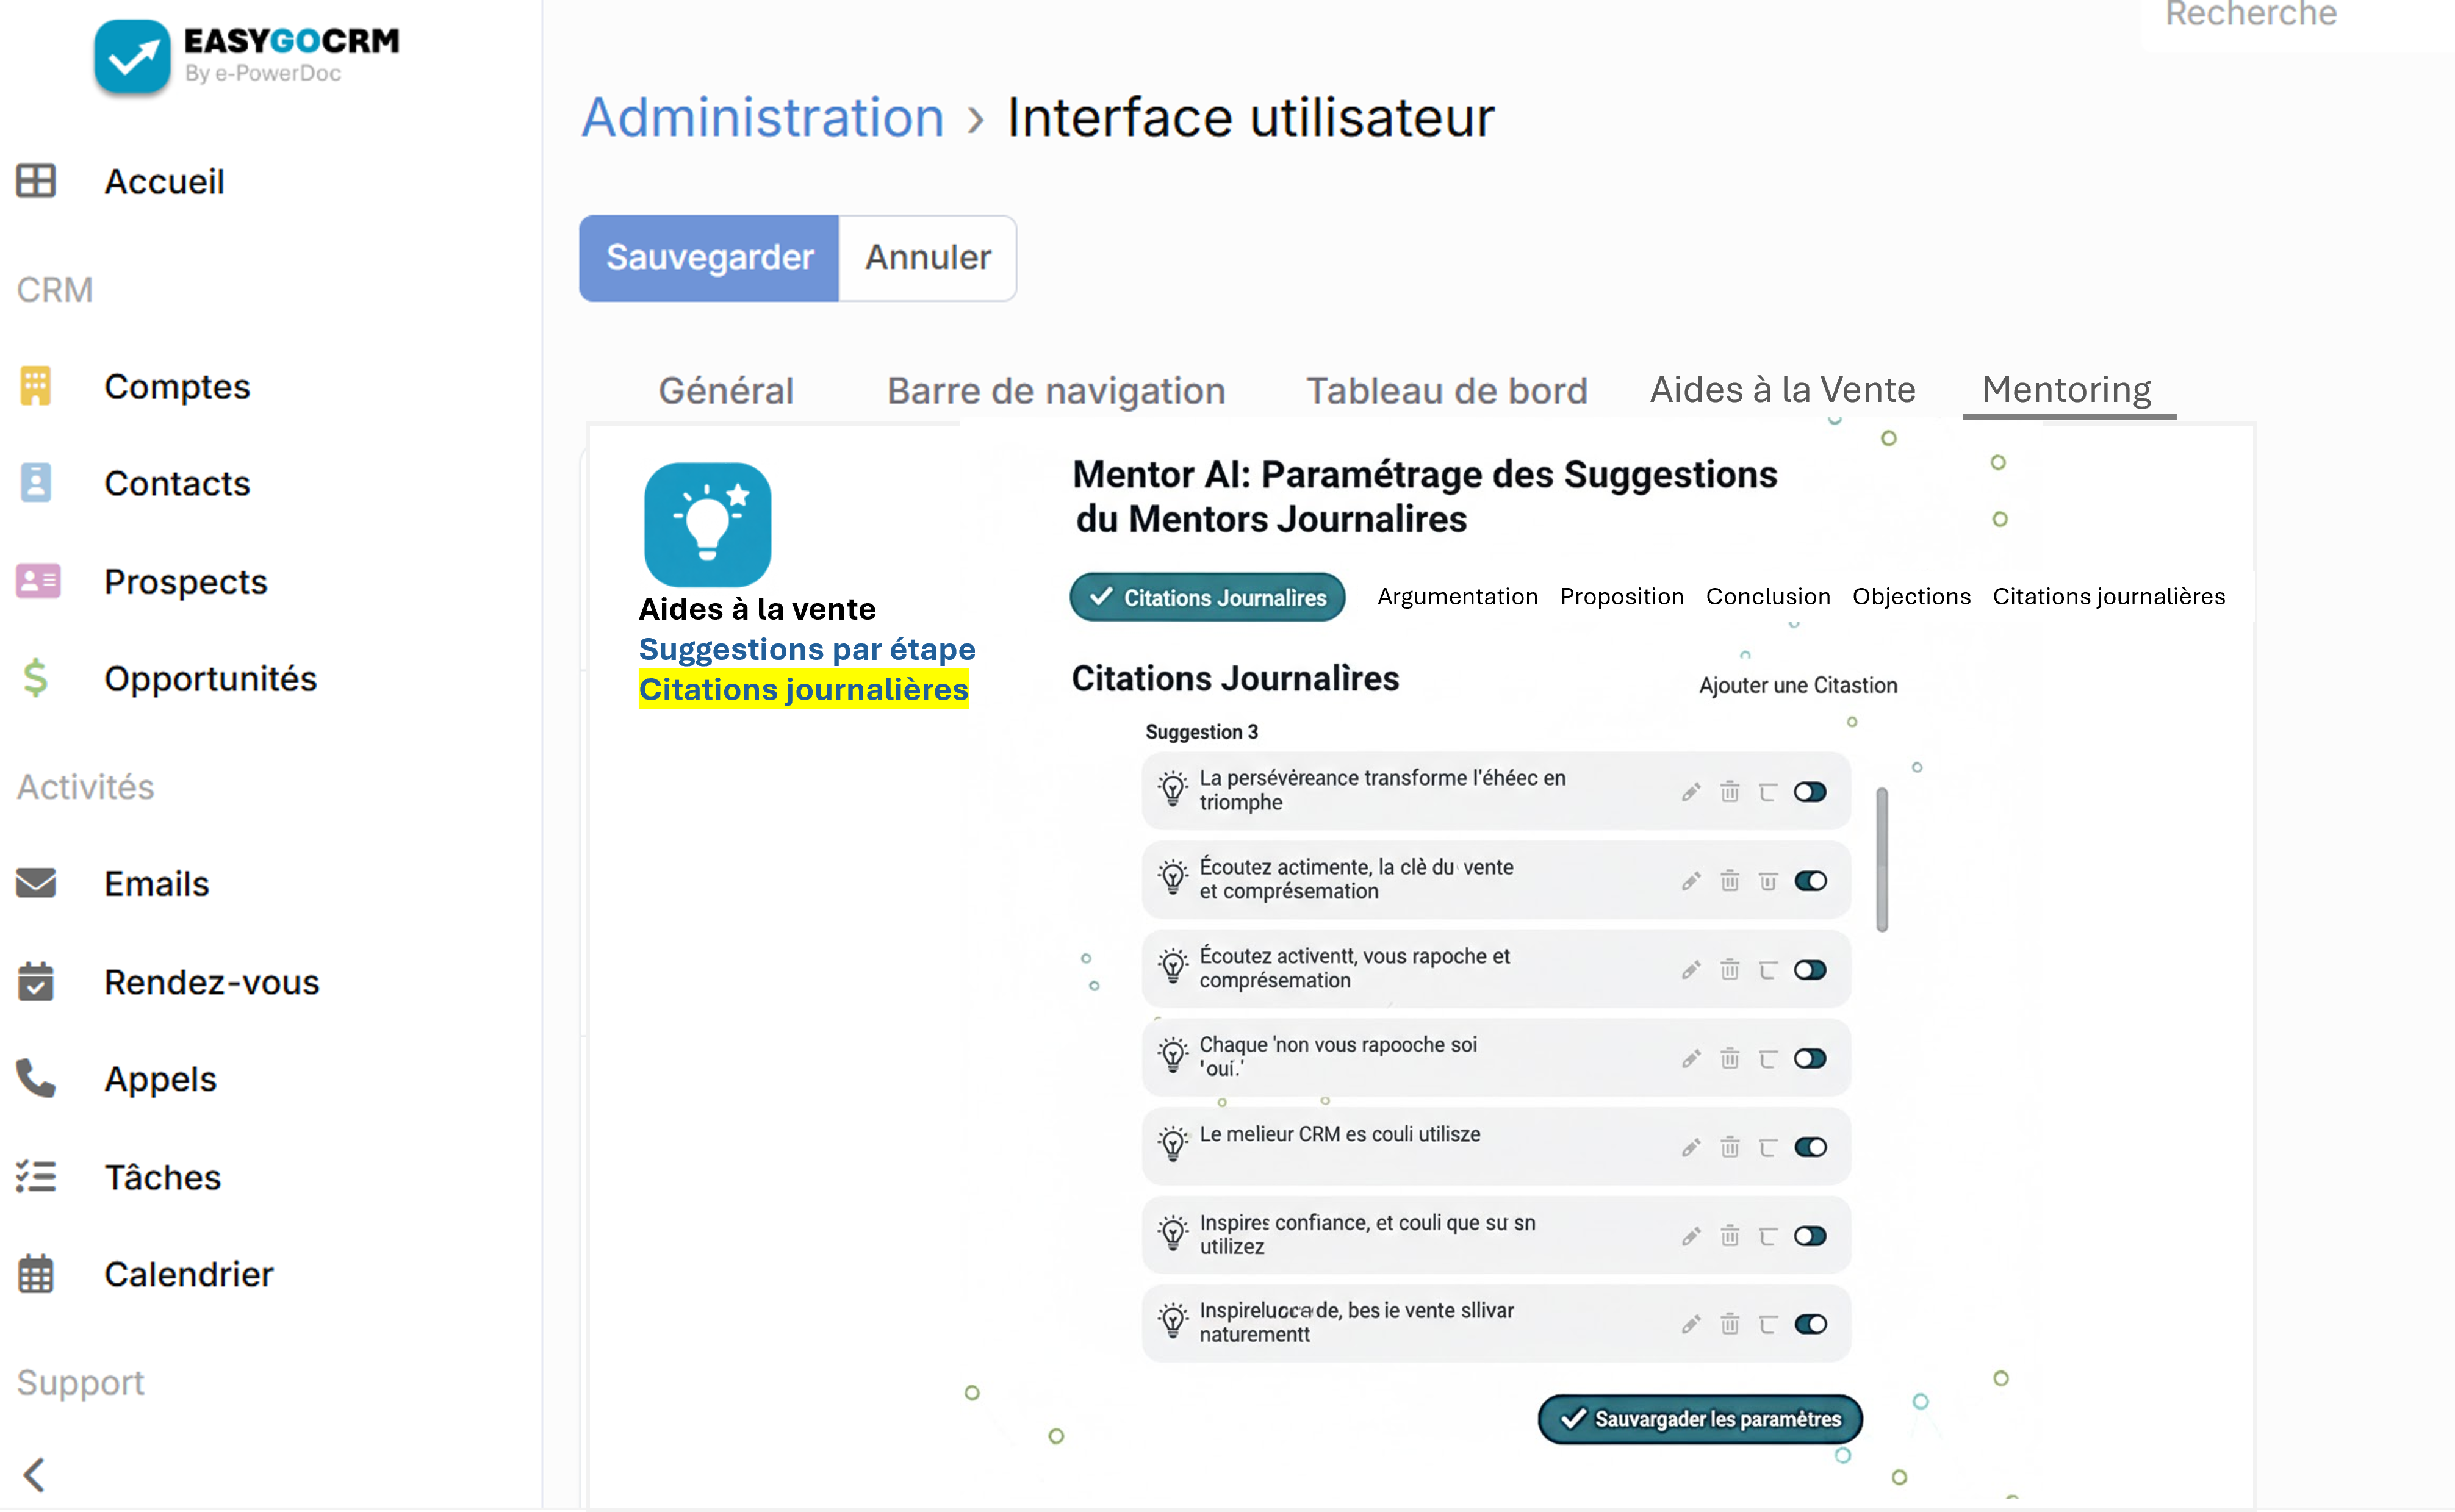This screenshot has height=1512, width=2455.
Task: Select the Objections sub-tab
Action: pyautogui.click(x=1911, y=596)
